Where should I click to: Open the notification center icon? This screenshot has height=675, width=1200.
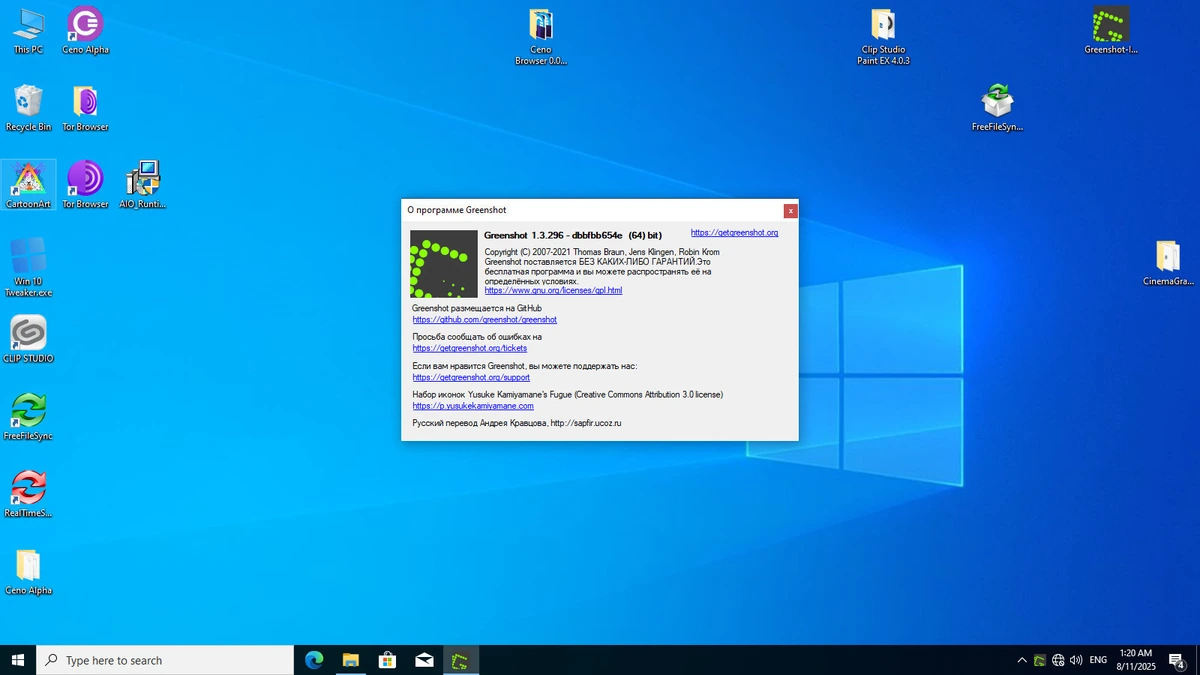click(x=1177, y=660)
